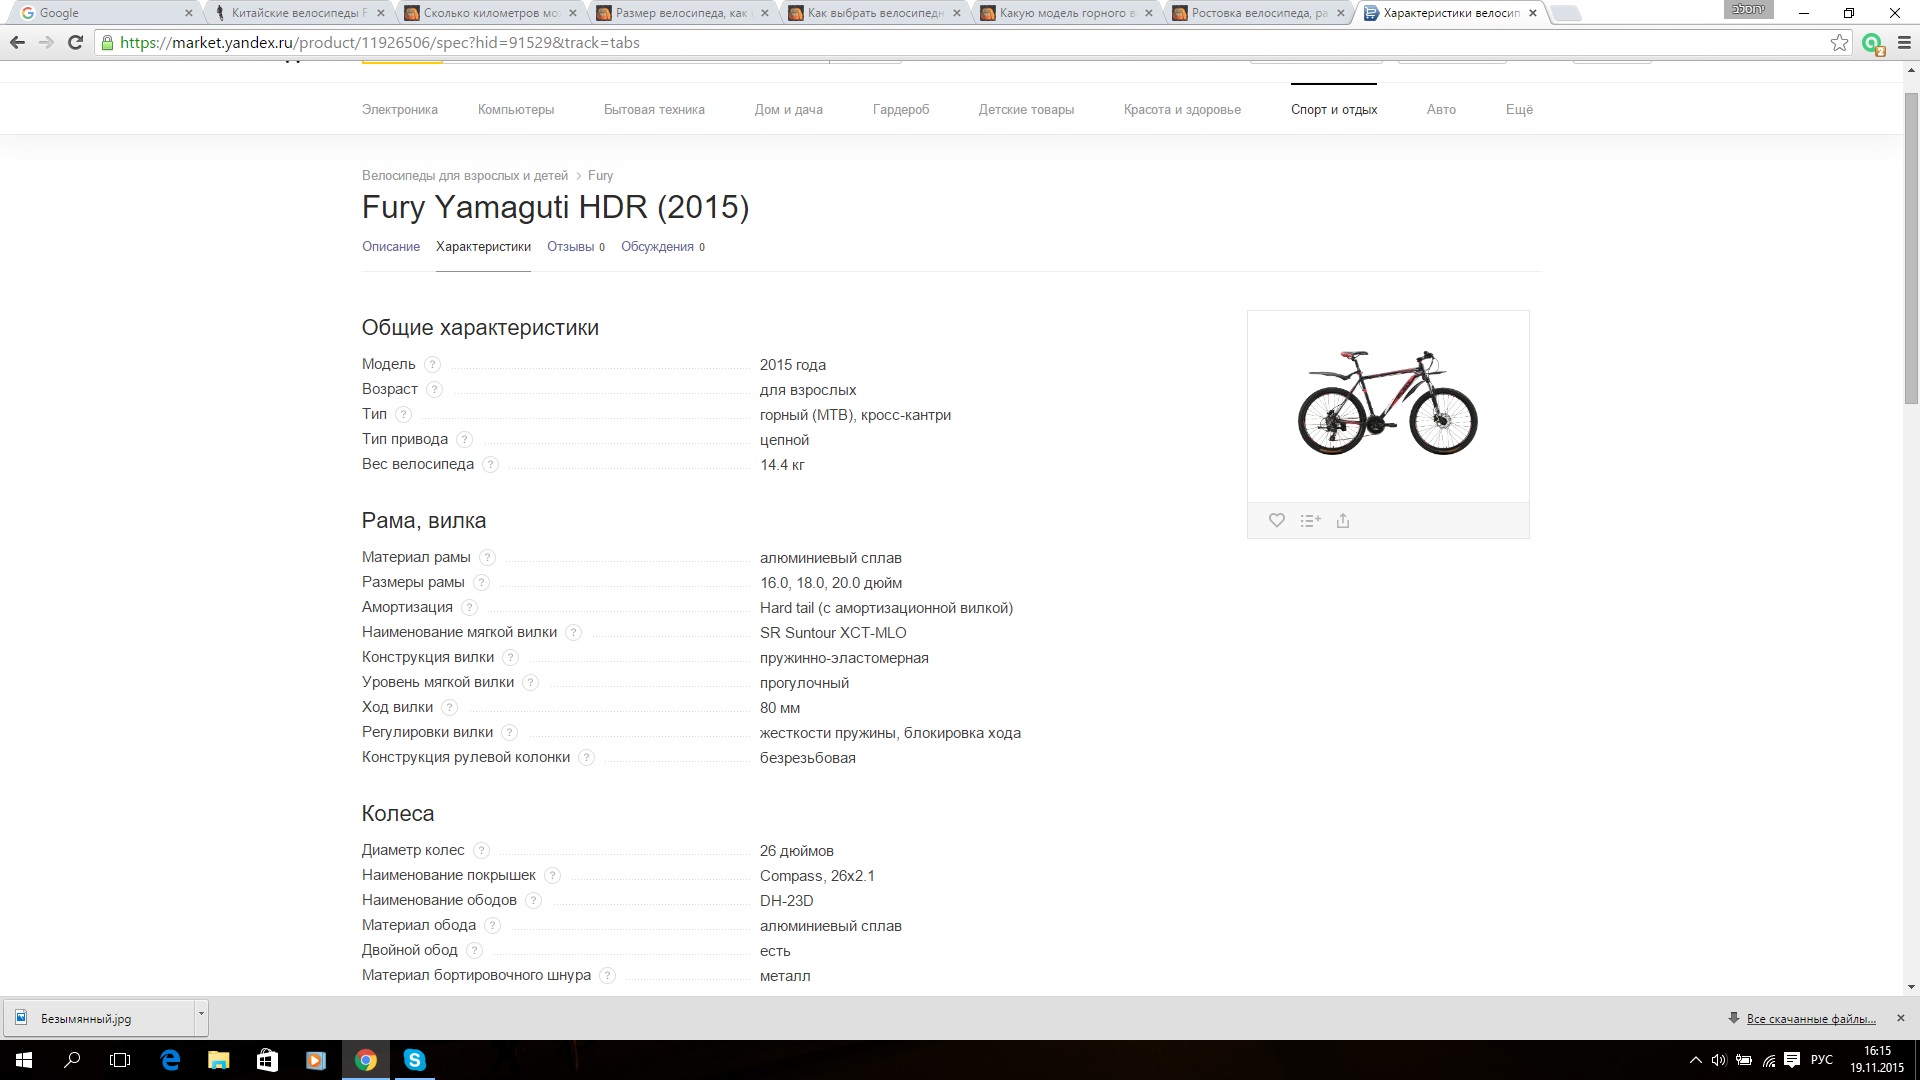
Task: Switch to the Описание tab
Action: pos(390,247)
